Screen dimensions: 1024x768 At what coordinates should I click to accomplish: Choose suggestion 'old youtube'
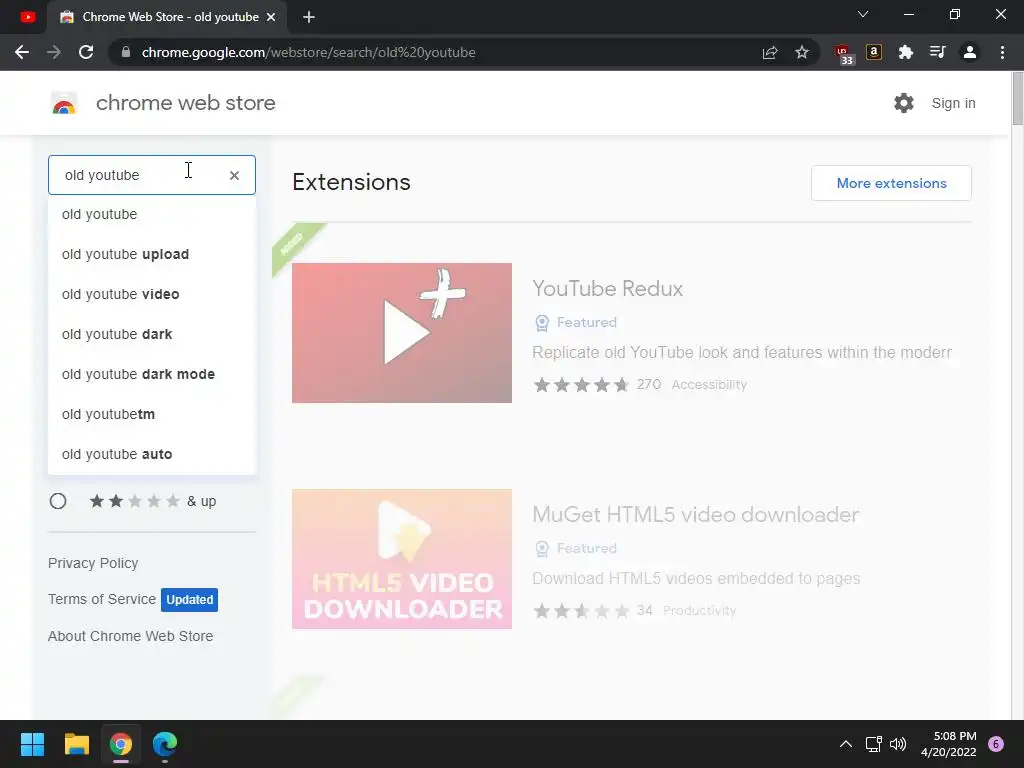[152, 214]
